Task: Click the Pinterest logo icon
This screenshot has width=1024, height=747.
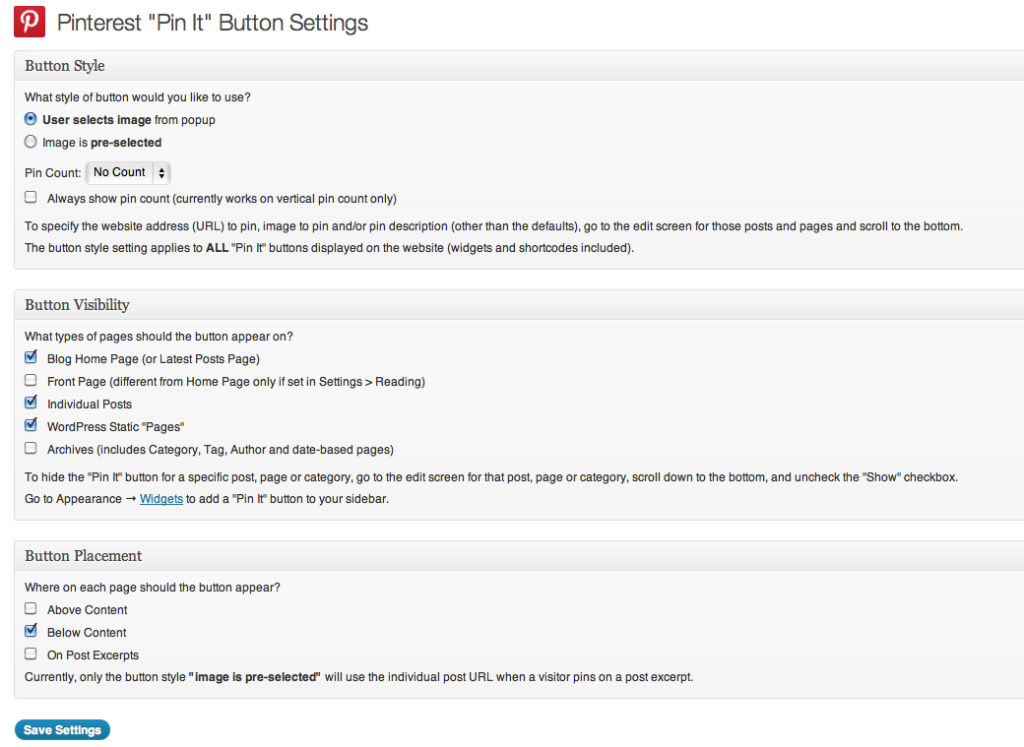Action: (x=29, y=22)
